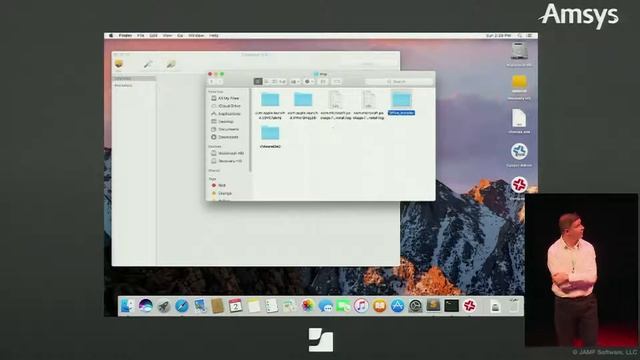Click the Edit Tags button in Finder toolbar
The width and height of the screenshot is (640, 360).
(x=337, y=82)
